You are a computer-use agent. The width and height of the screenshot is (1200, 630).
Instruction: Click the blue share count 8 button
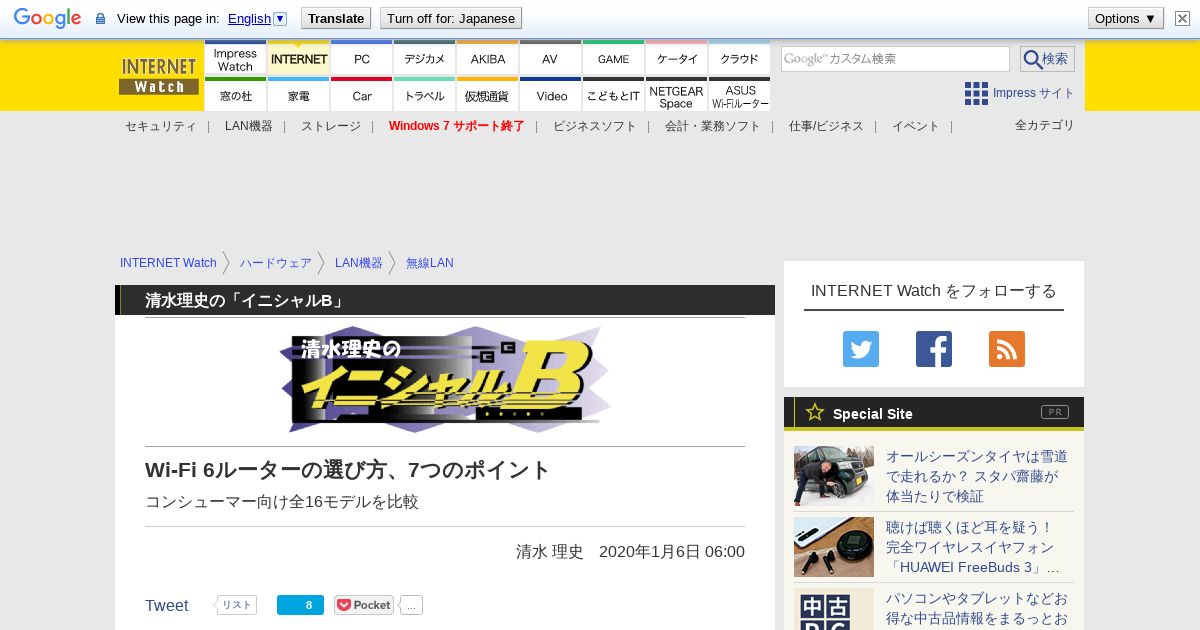click(300, 605)
